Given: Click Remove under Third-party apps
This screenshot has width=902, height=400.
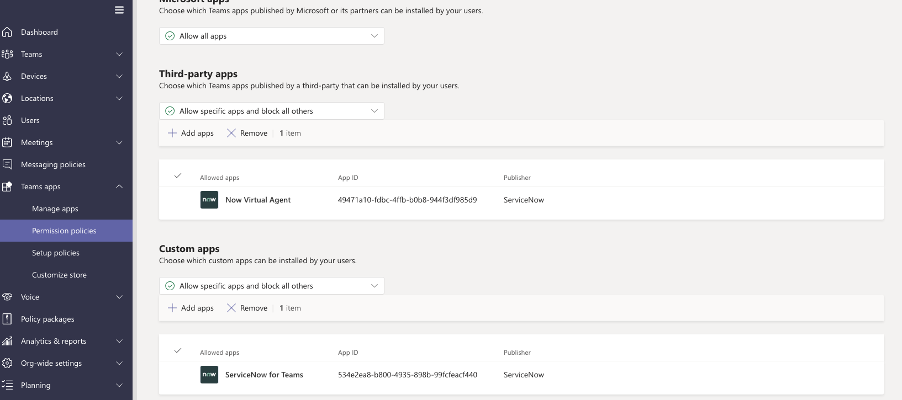Looking at the screenshot, I should click(x=247, y=133).
